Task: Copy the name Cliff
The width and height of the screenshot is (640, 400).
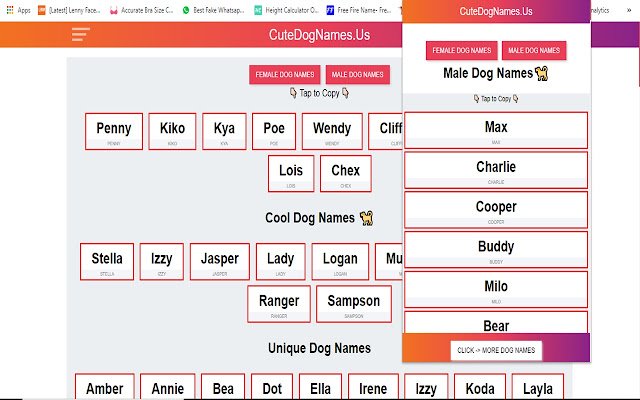Action: (385, 131)
